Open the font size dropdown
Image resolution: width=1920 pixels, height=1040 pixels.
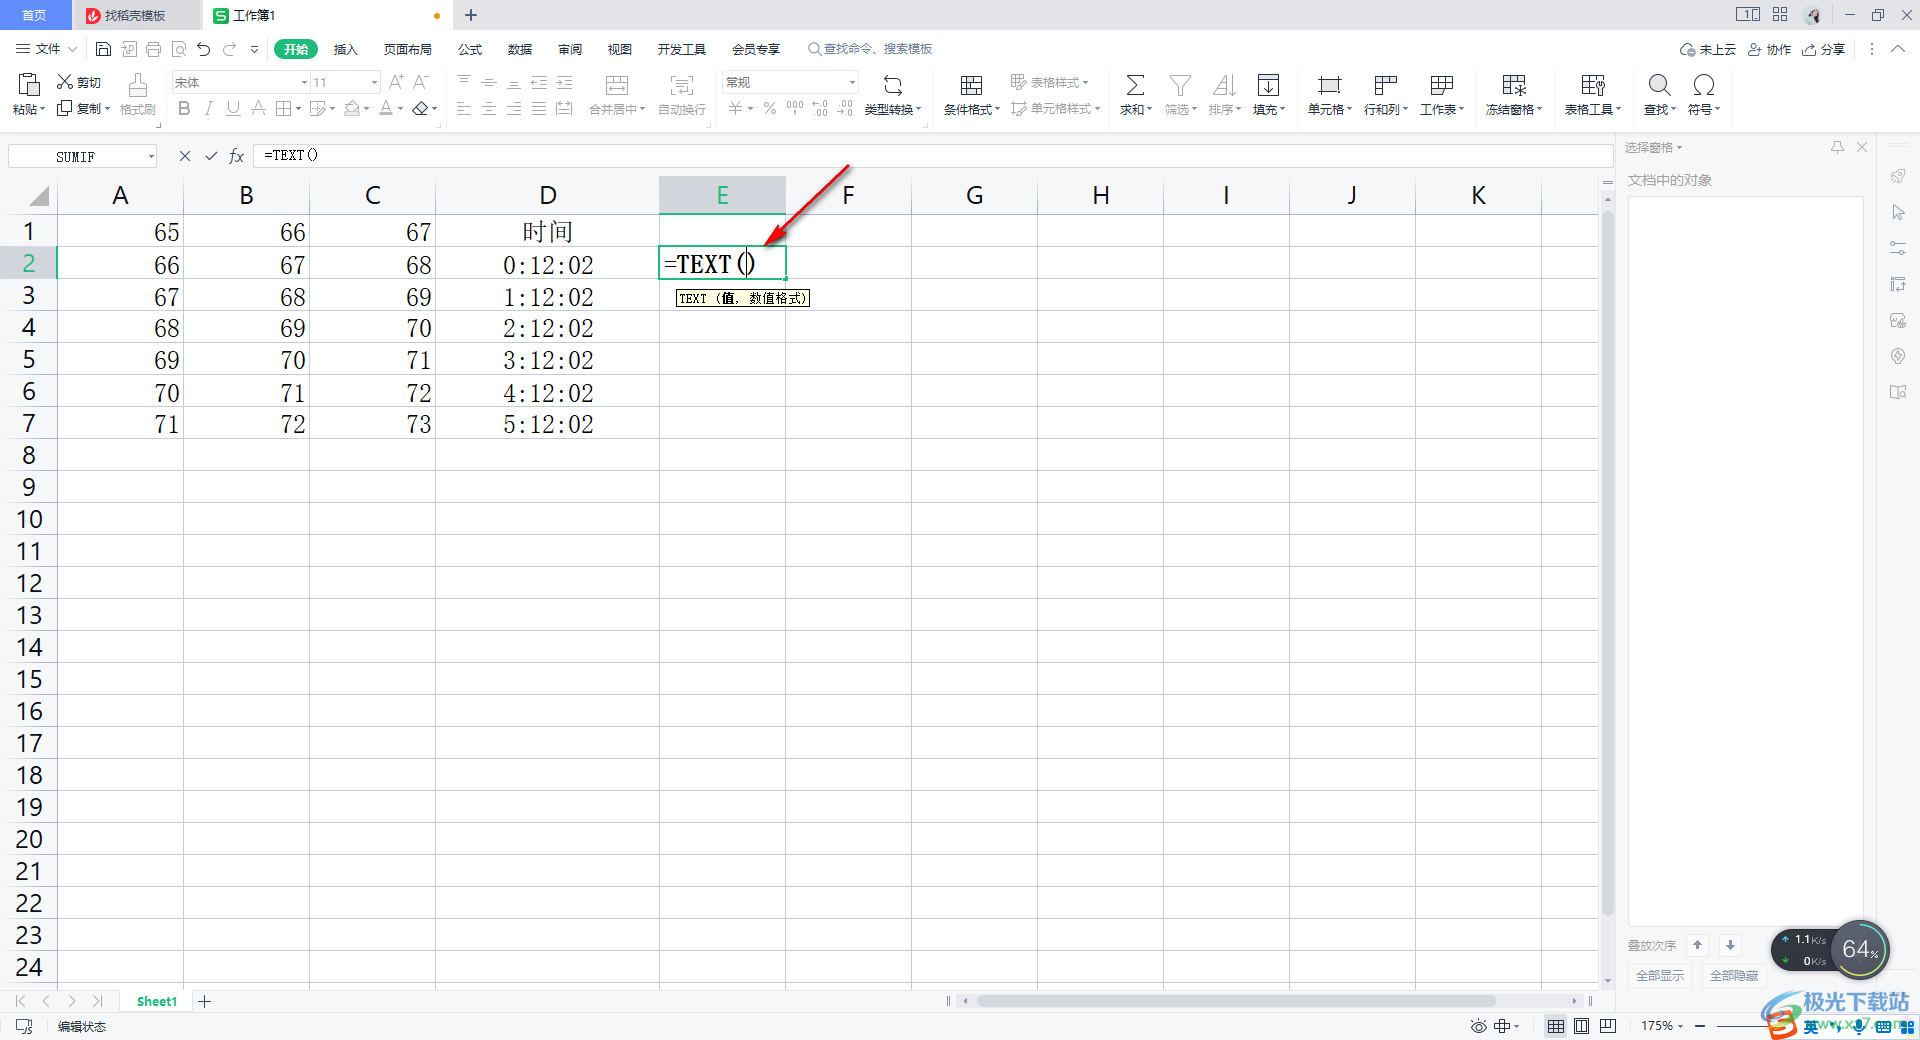(375, 82)
